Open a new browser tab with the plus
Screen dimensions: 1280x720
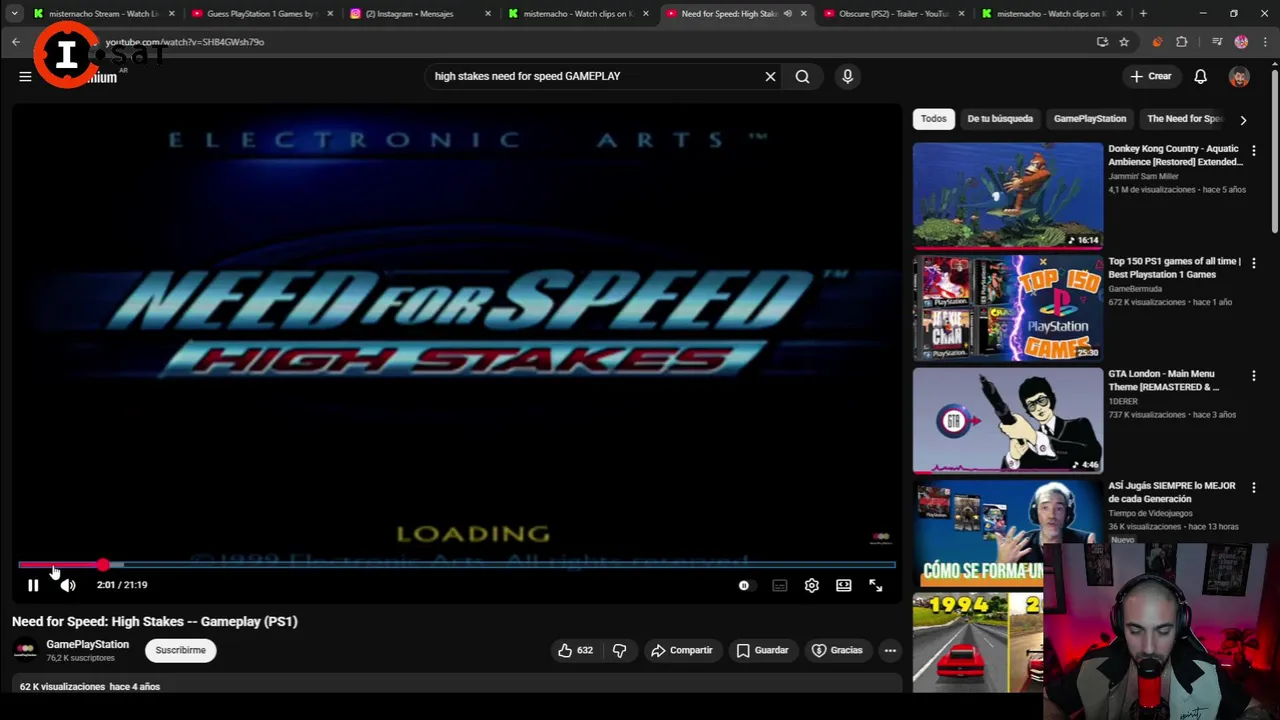[1143, 14]
